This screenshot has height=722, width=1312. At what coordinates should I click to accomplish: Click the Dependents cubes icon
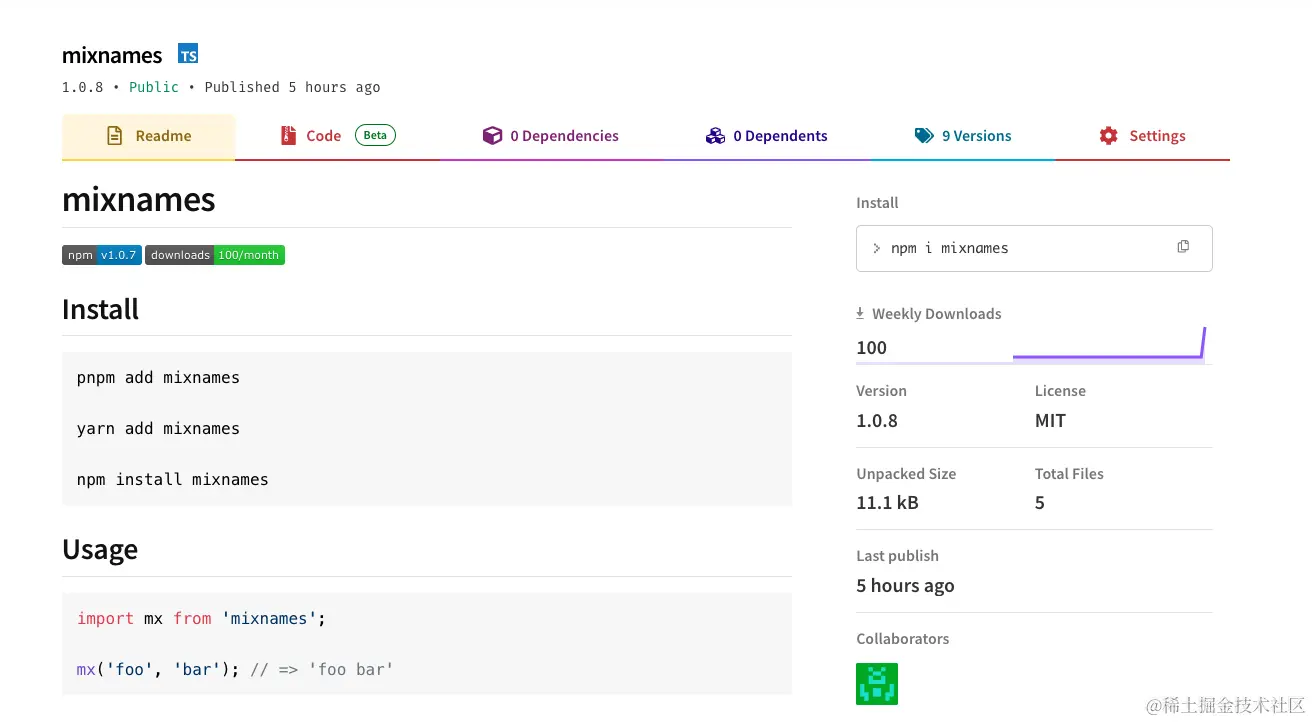click(715, 136)
